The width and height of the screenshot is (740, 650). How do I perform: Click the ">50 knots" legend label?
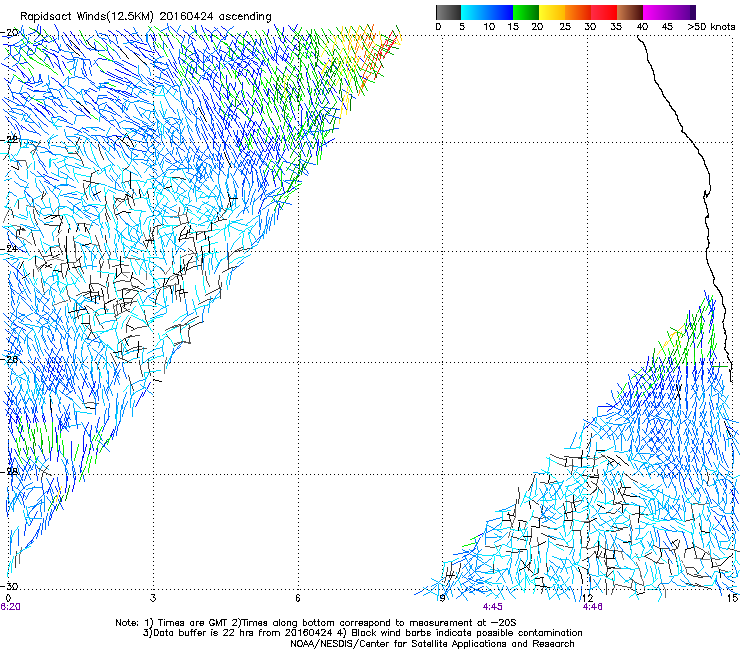click(x=711, y=27)
